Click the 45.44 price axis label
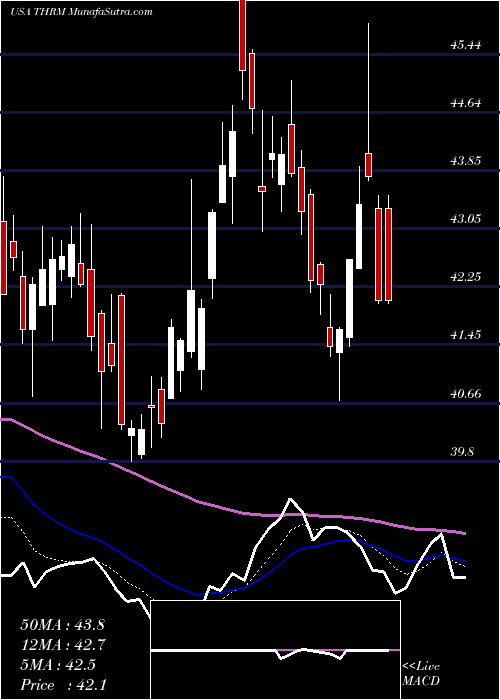 click(466, 45)
